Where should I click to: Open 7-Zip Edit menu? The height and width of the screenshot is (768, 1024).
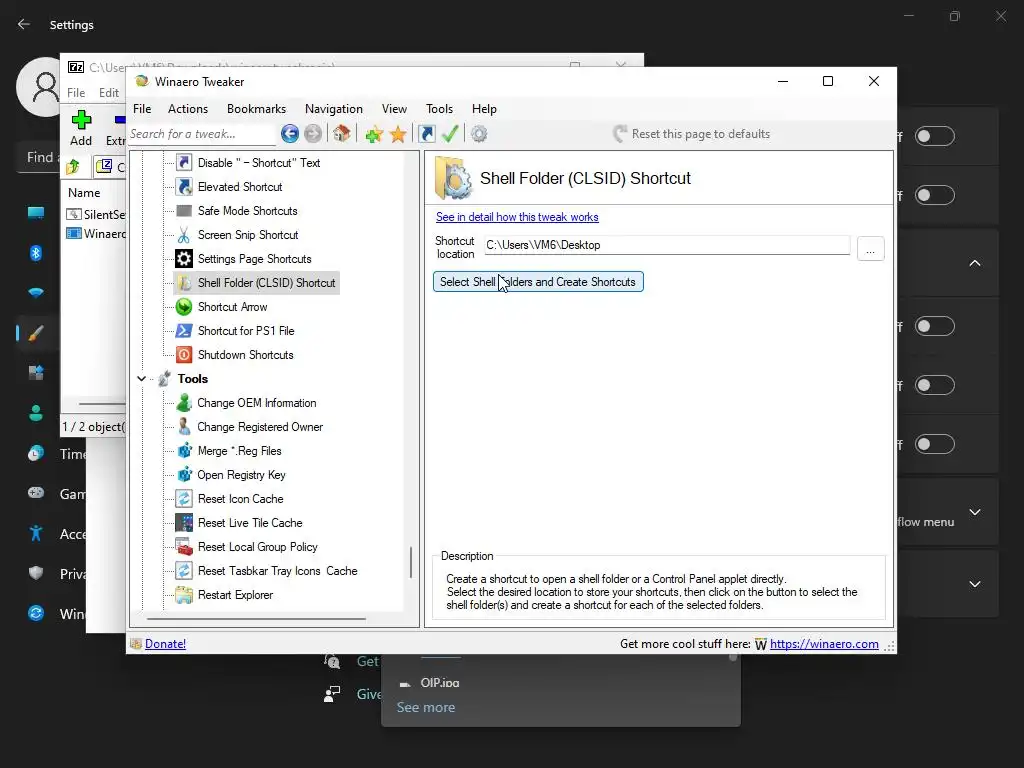pos(108,93)
